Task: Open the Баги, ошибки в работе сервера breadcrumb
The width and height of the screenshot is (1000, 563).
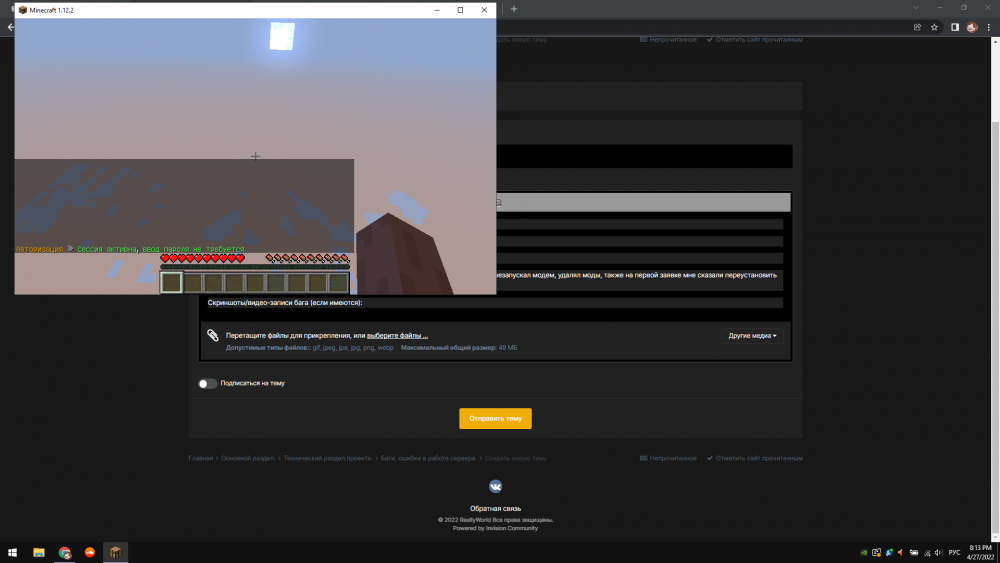Action: [x=429, y=458]
